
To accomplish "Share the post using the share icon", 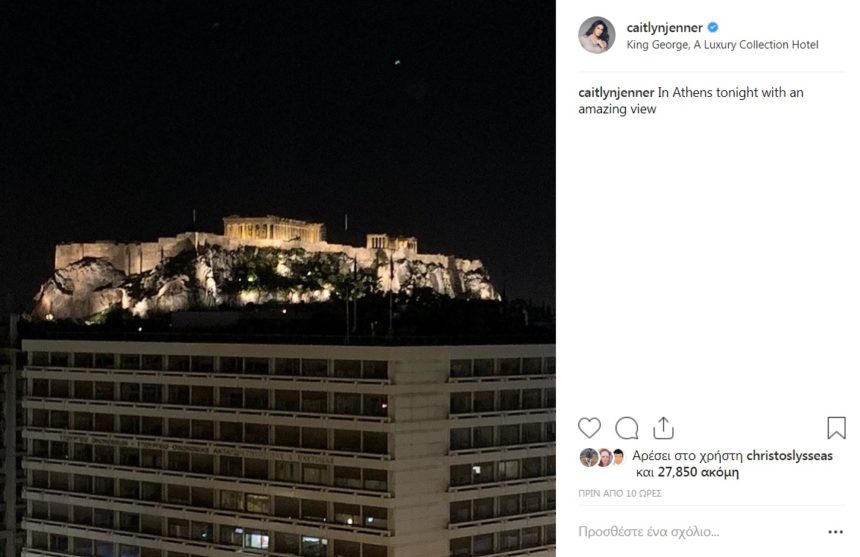I will click(x=663, y=428).
